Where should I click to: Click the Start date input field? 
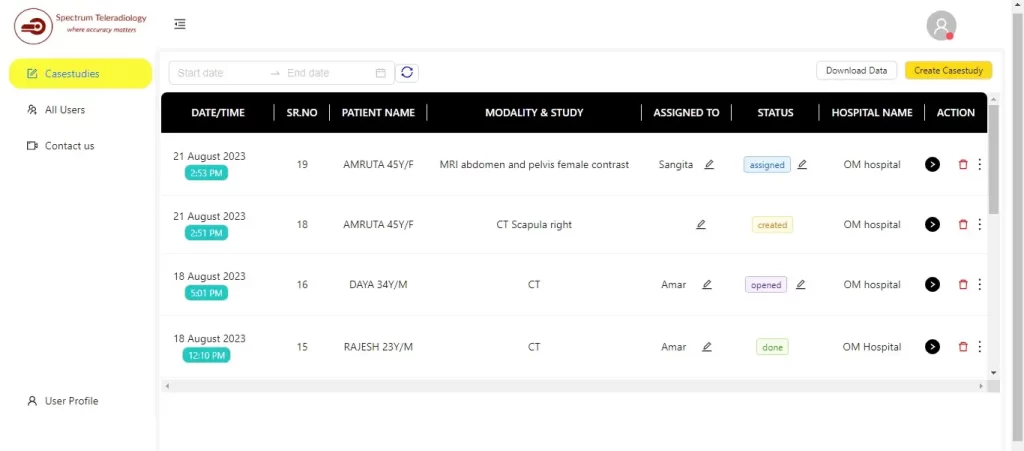[x=220, y=73]
